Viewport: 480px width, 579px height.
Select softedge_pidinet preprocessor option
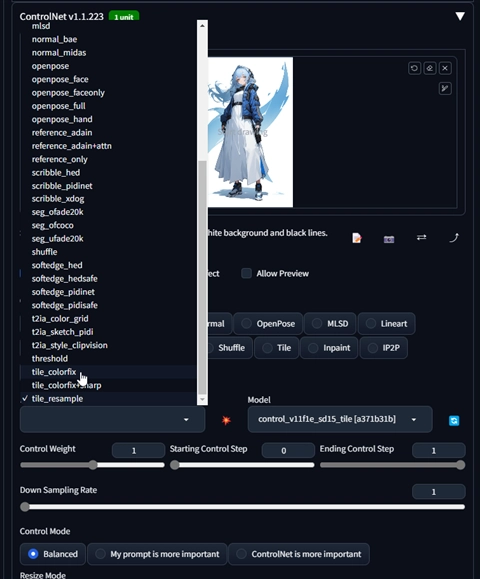pos(109,292)
